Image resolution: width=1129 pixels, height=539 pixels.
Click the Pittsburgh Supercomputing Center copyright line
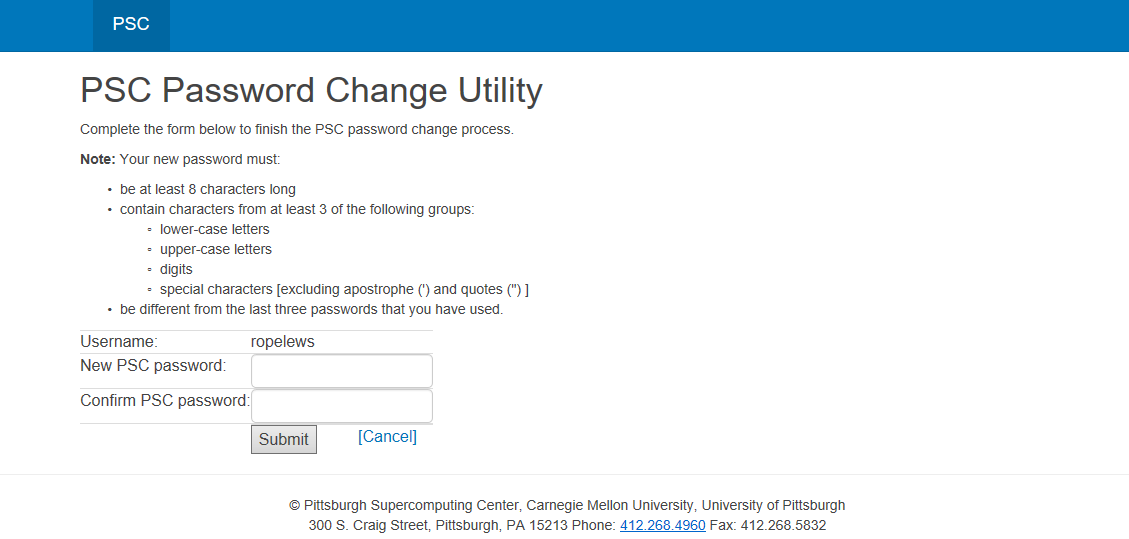tap(567, 504)
